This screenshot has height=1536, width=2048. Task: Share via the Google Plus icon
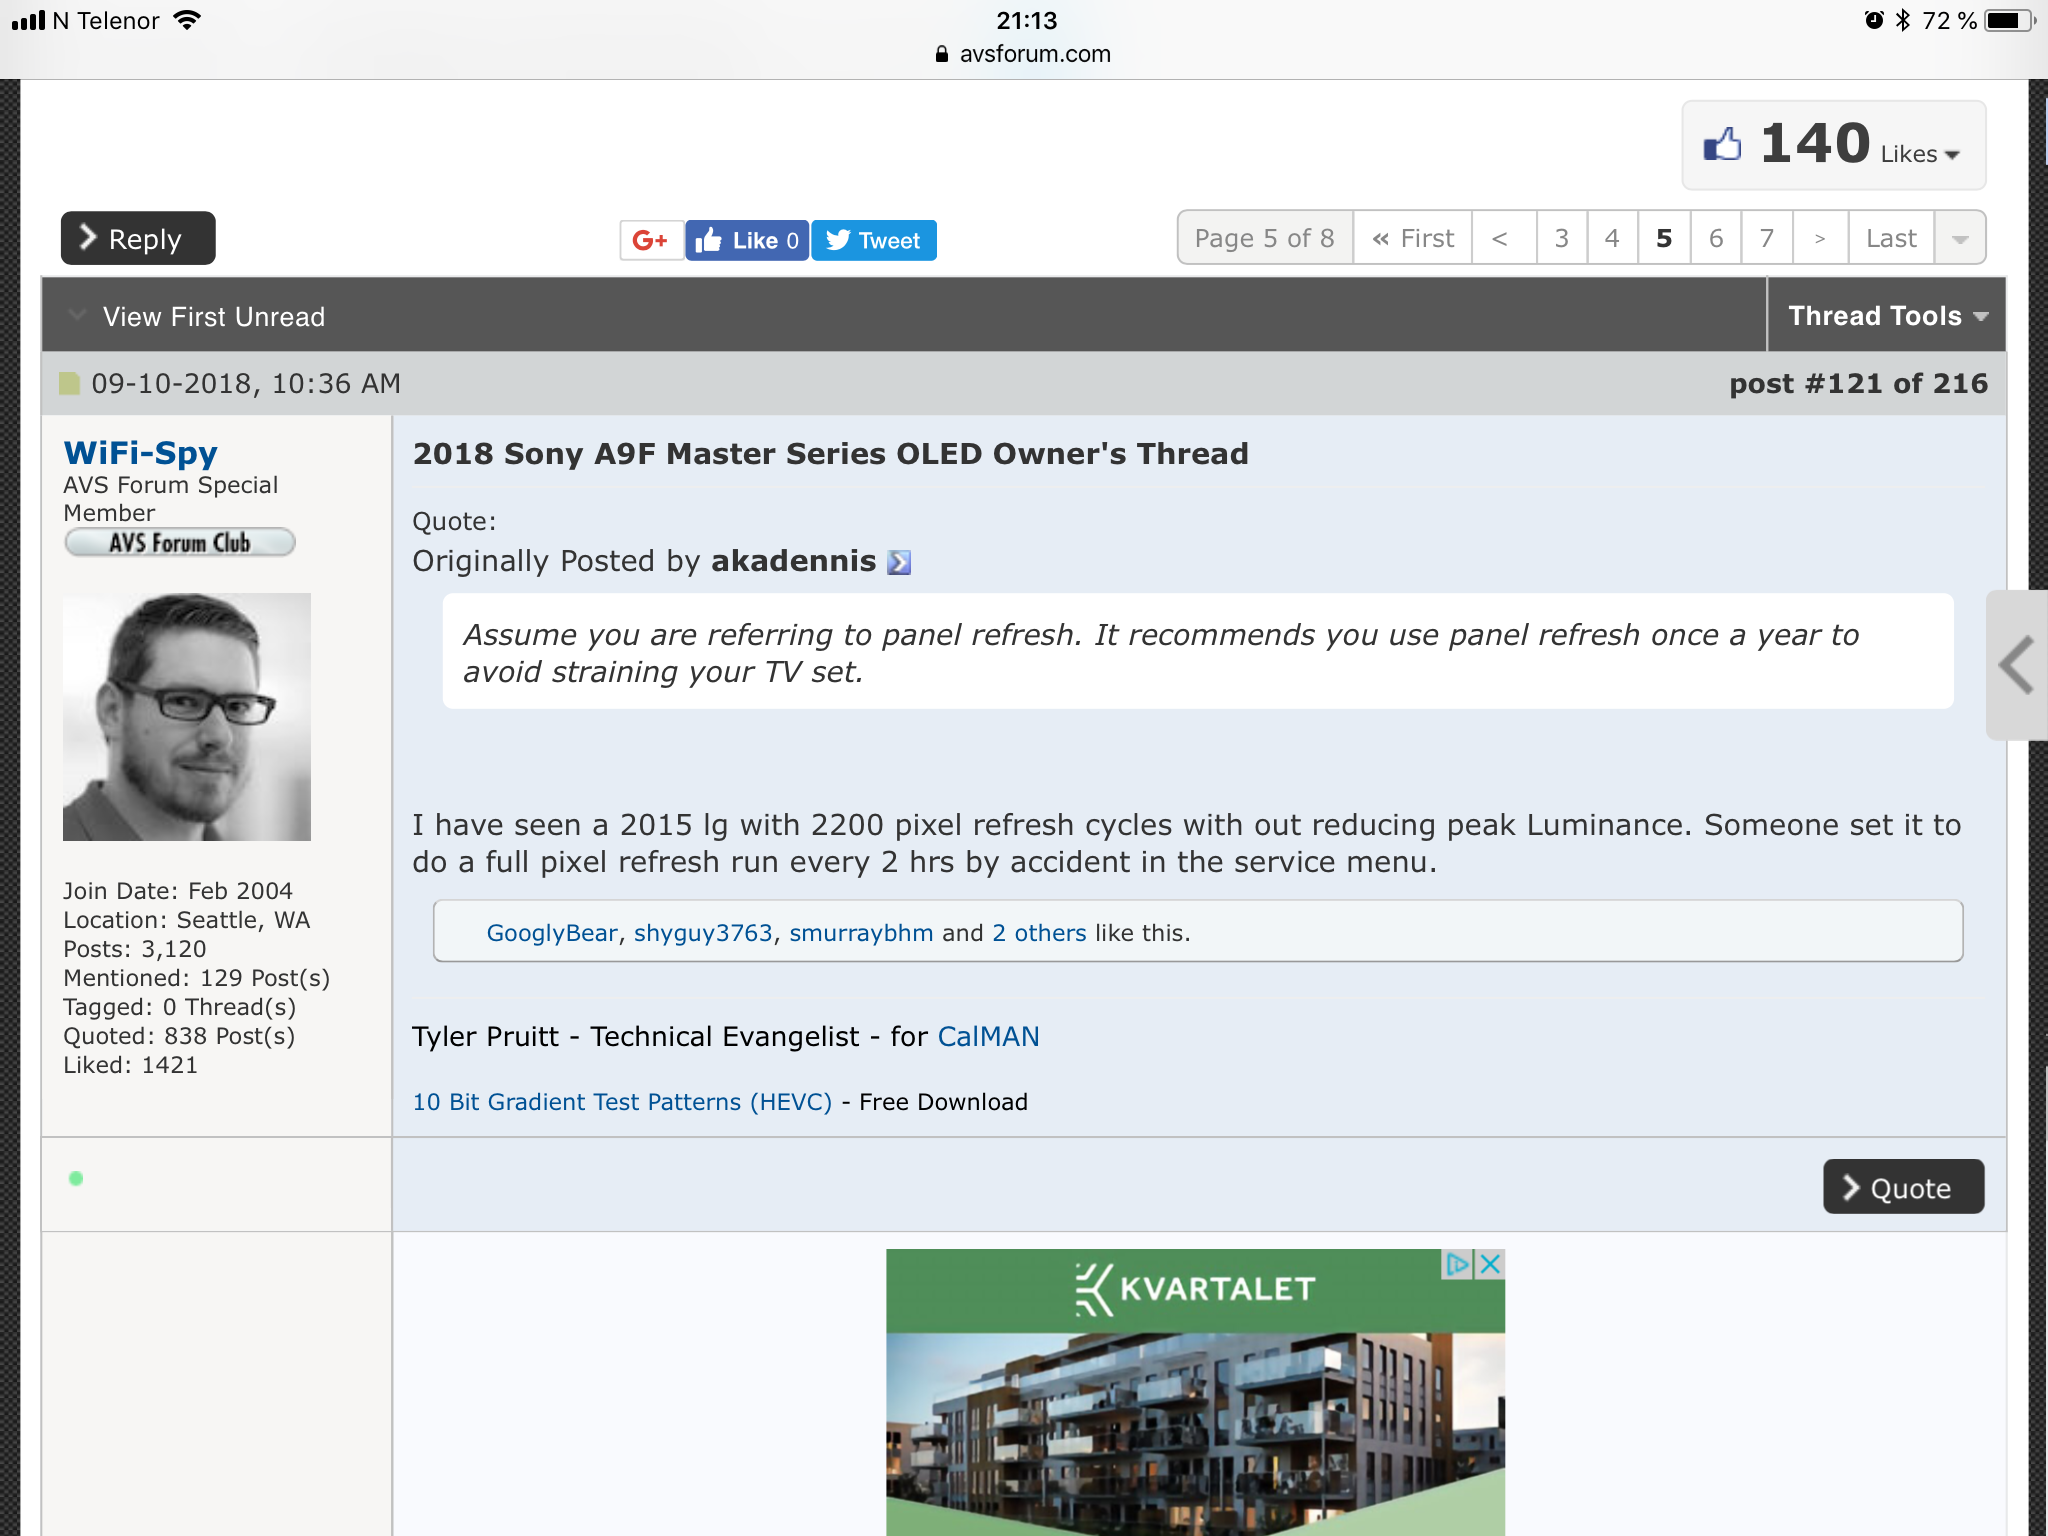651,240
